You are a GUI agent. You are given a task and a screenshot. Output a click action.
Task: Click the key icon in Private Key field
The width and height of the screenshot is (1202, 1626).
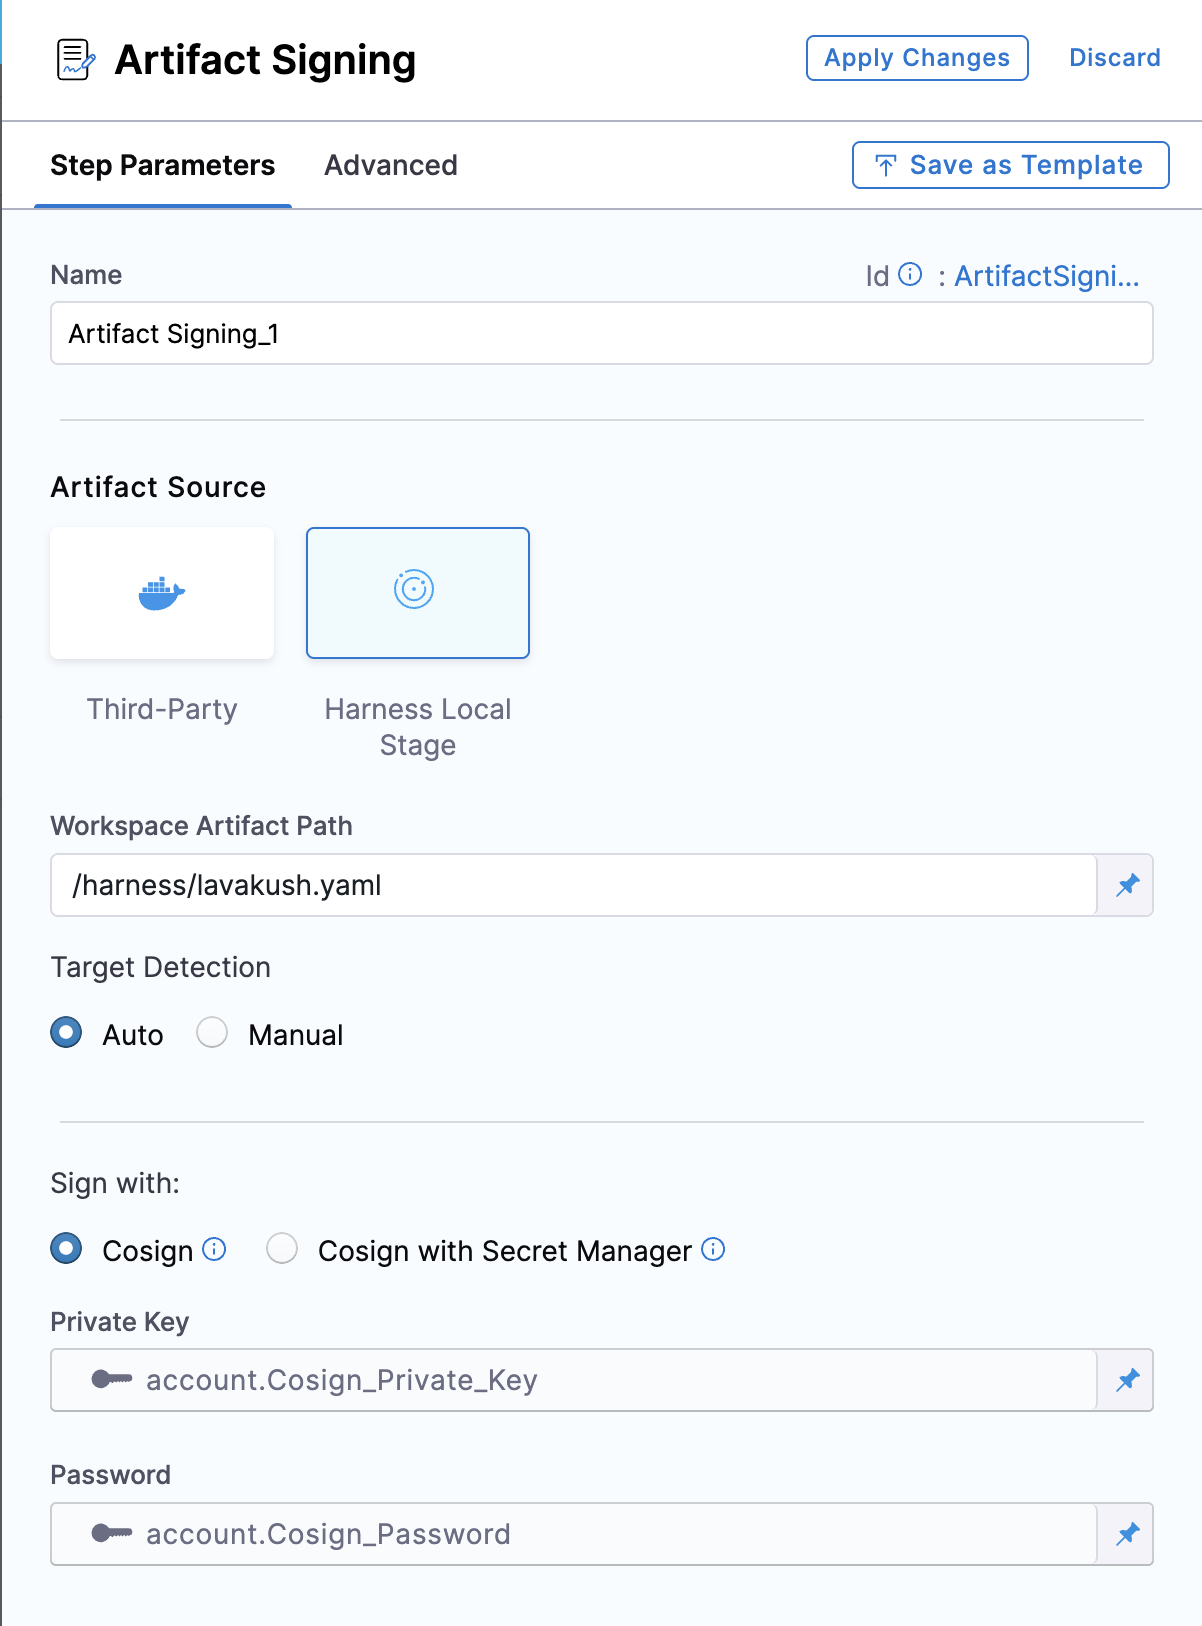pos(111,1380)
